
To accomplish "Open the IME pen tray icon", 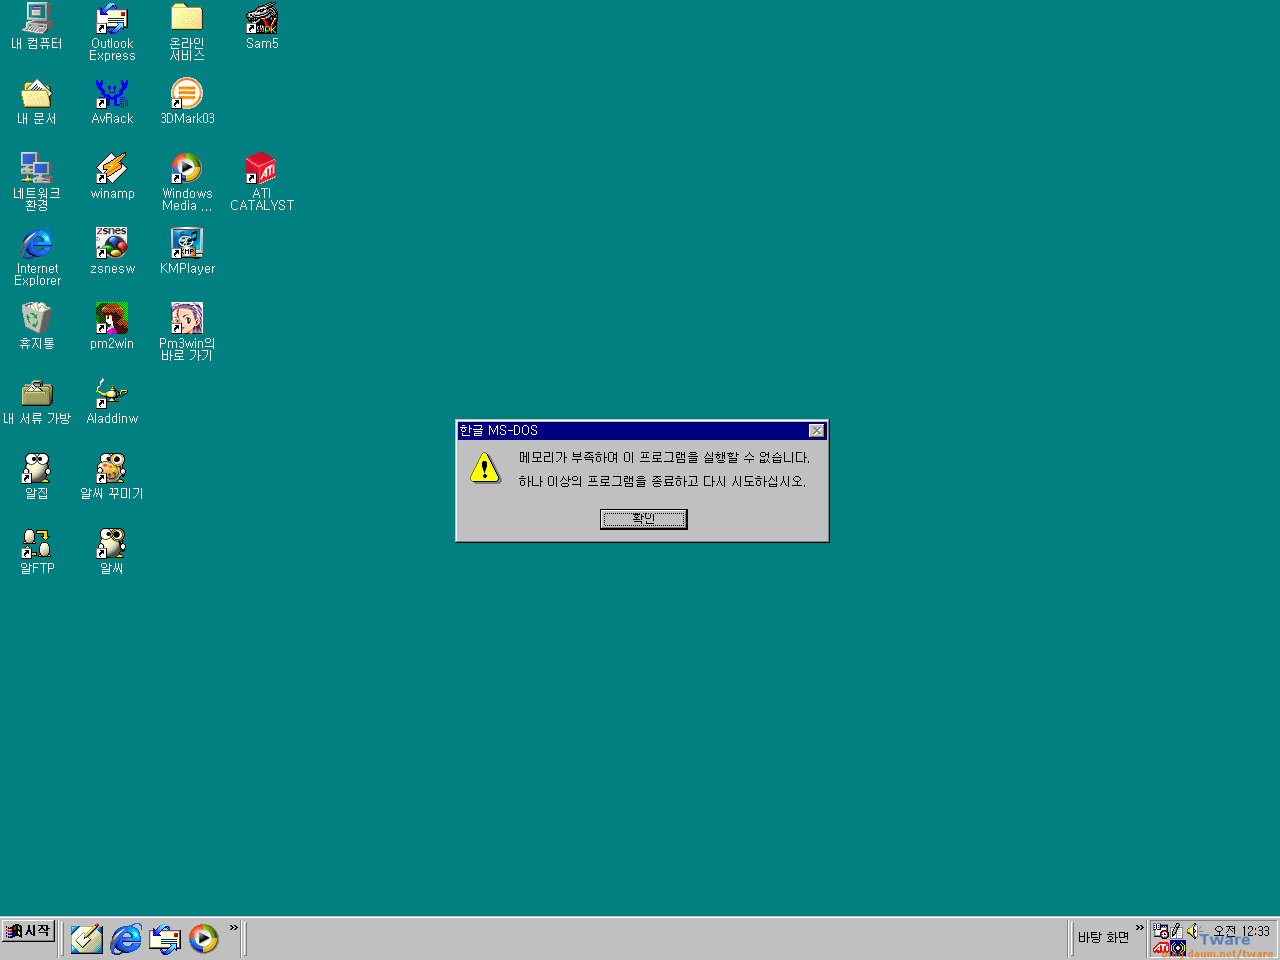I will 1176,931.
